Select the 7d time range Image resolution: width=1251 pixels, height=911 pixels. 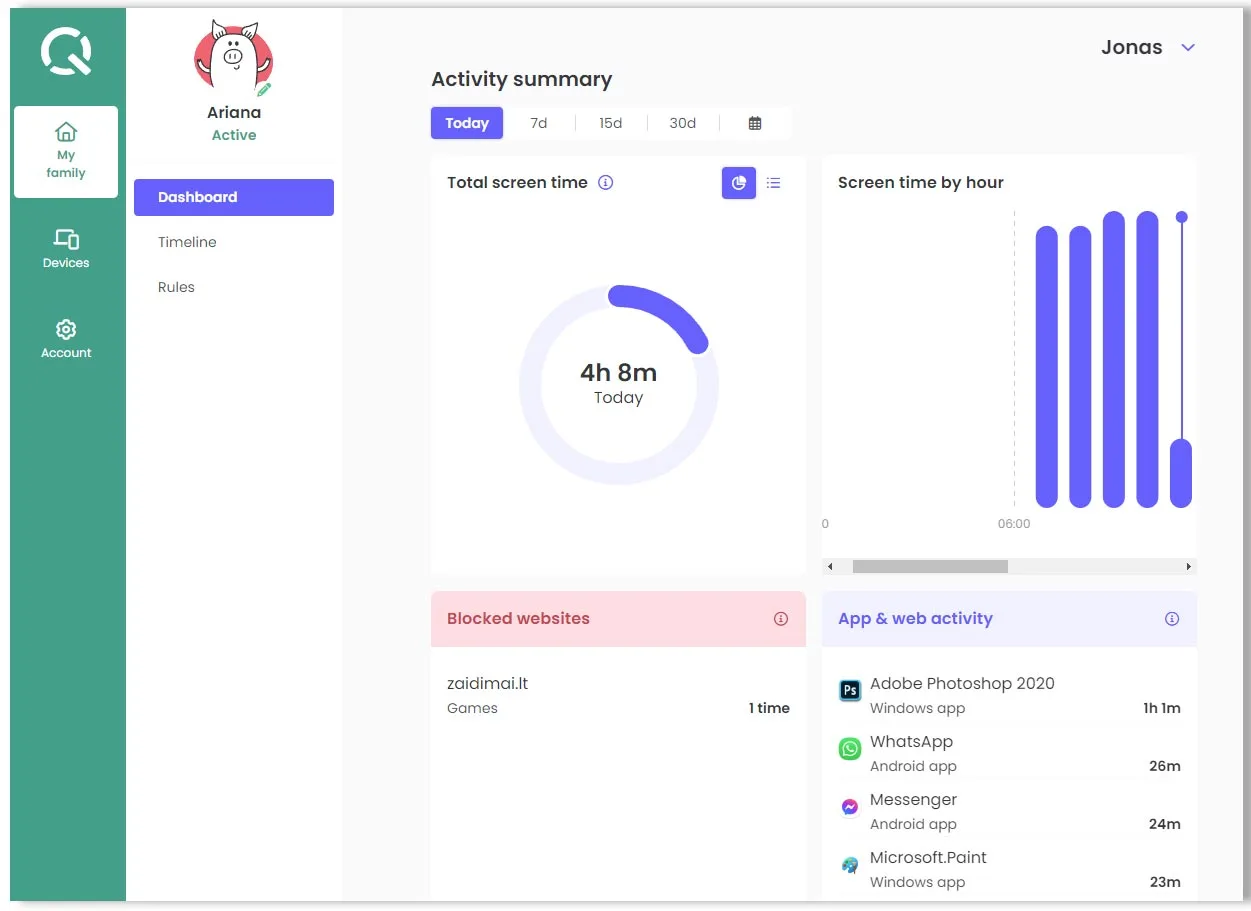pos(539,123)
